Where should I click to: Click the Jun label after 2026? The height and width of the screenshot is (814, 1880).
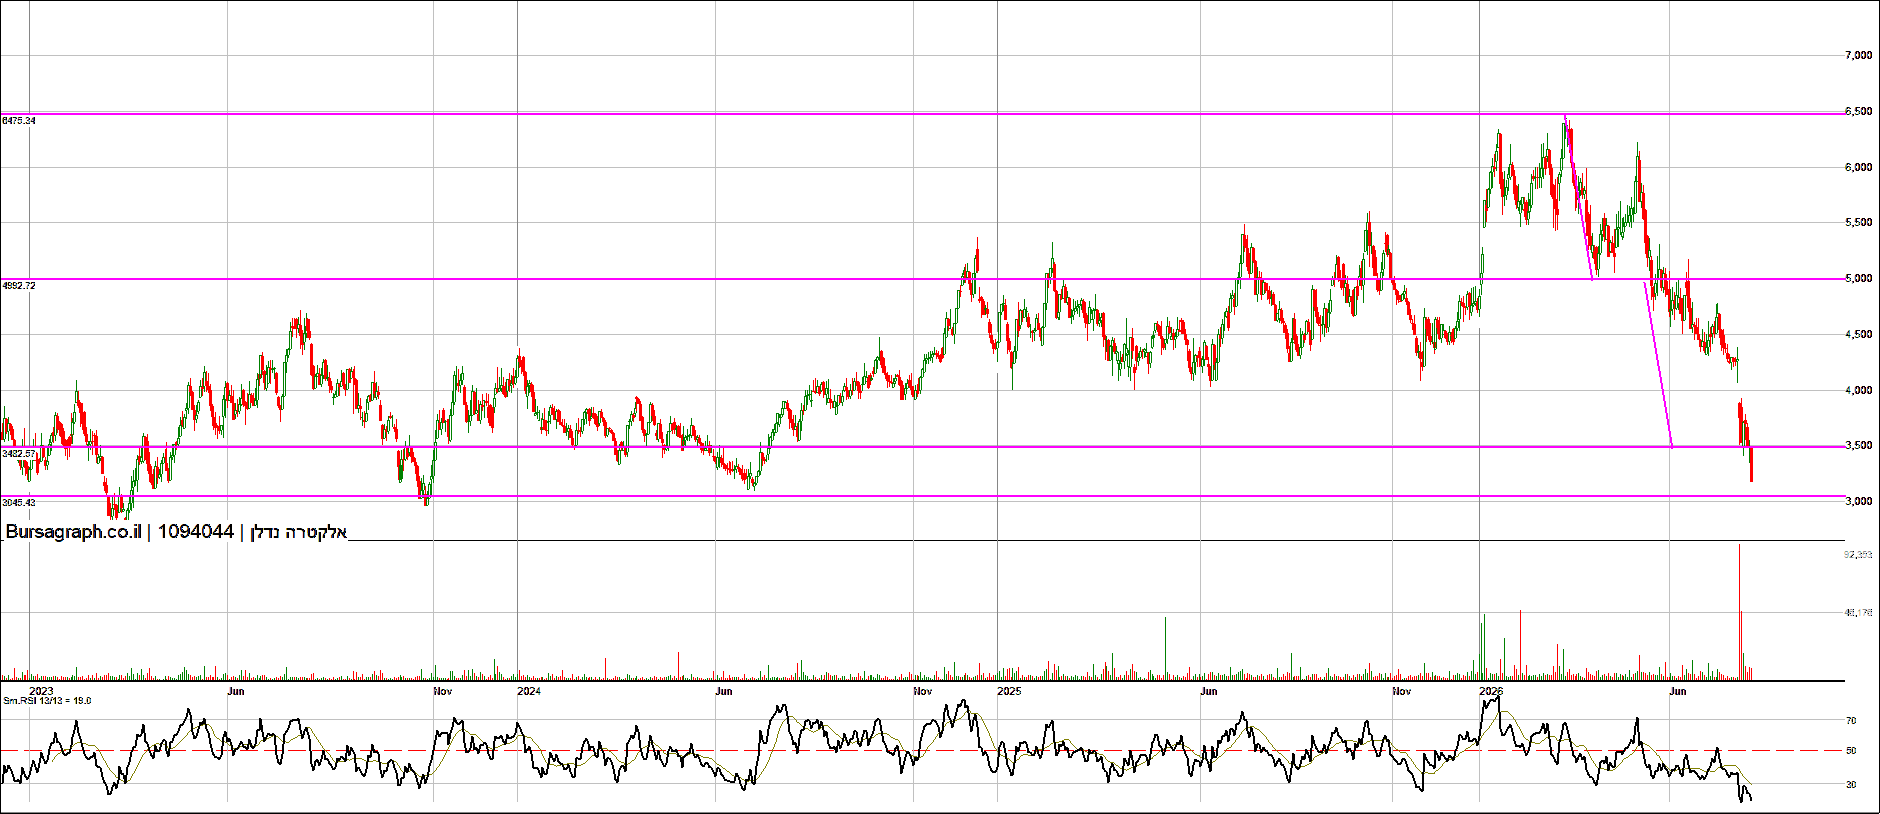coord(1678,691)
